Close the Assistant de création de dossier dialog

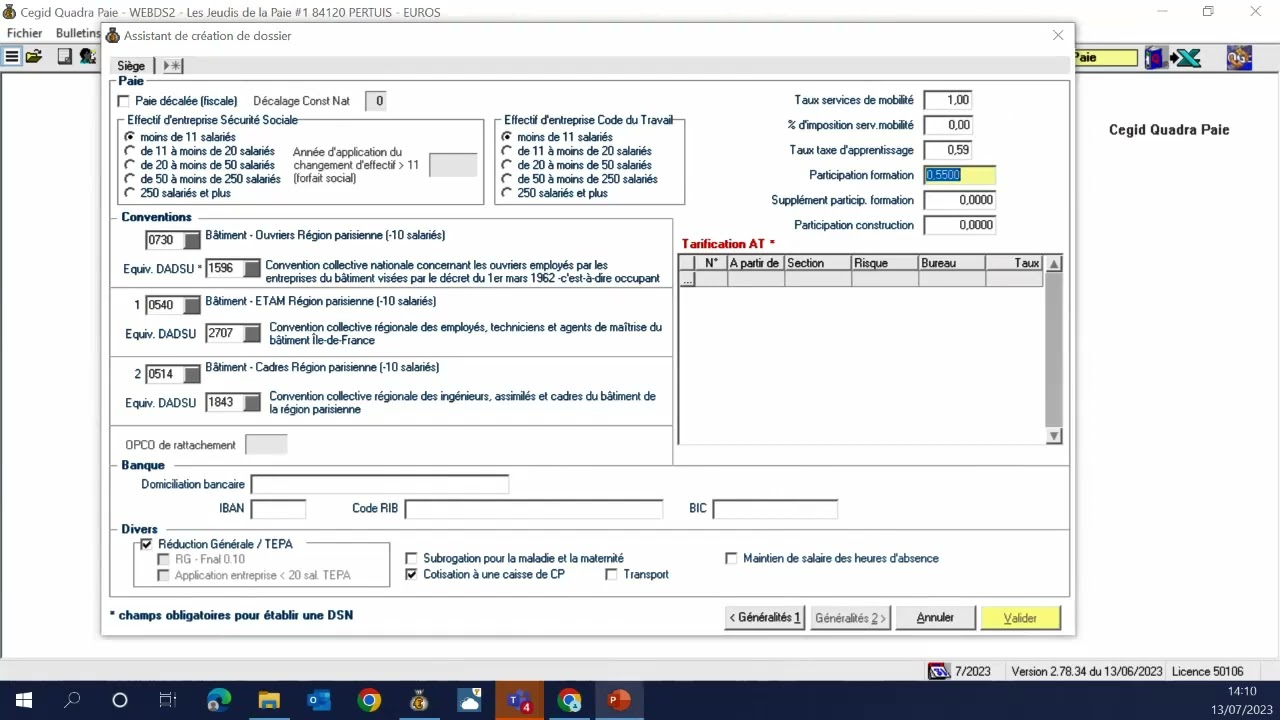[1058, 35]
